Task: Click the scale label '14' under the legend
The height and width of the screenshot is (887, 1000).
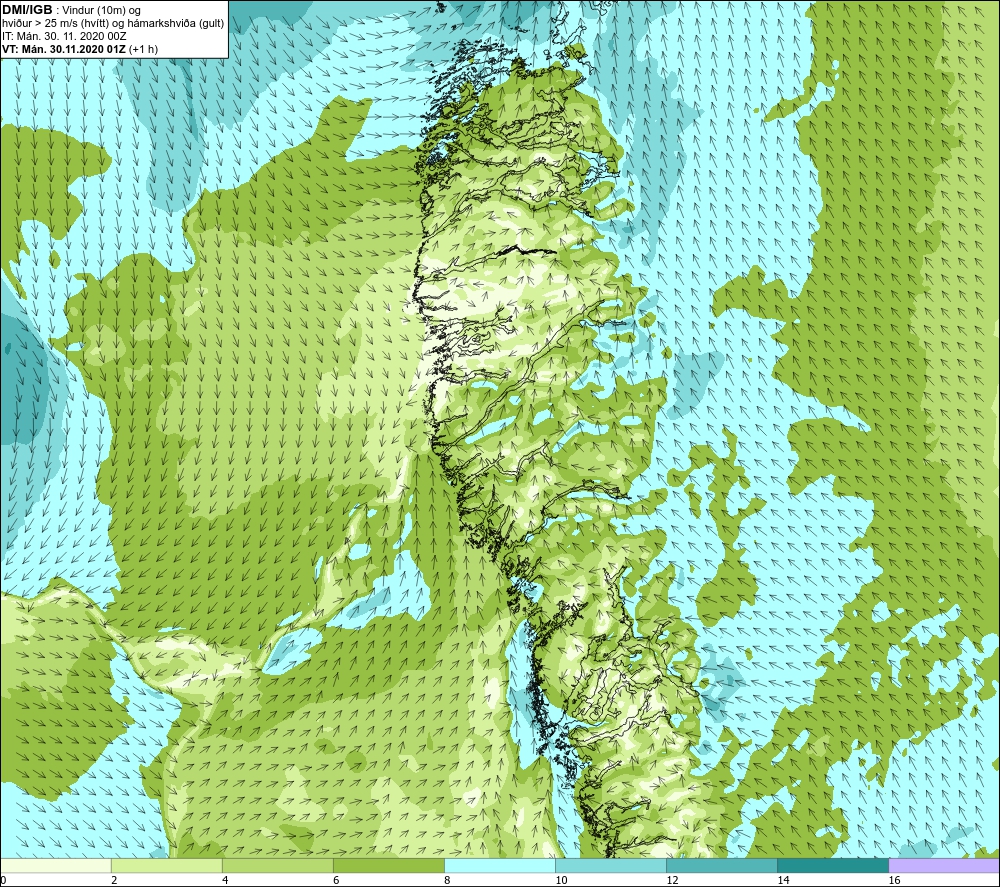Action: tap(783, 881)
